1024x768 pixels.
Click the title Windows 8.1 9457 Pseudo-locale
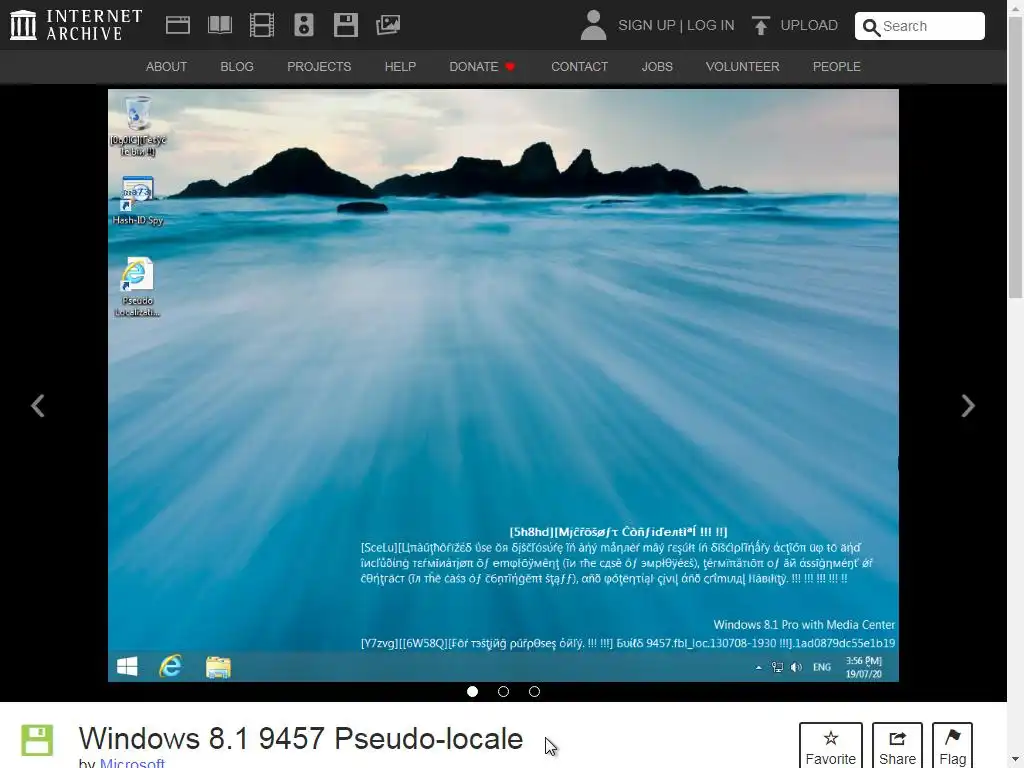click(x=301, y=739)
